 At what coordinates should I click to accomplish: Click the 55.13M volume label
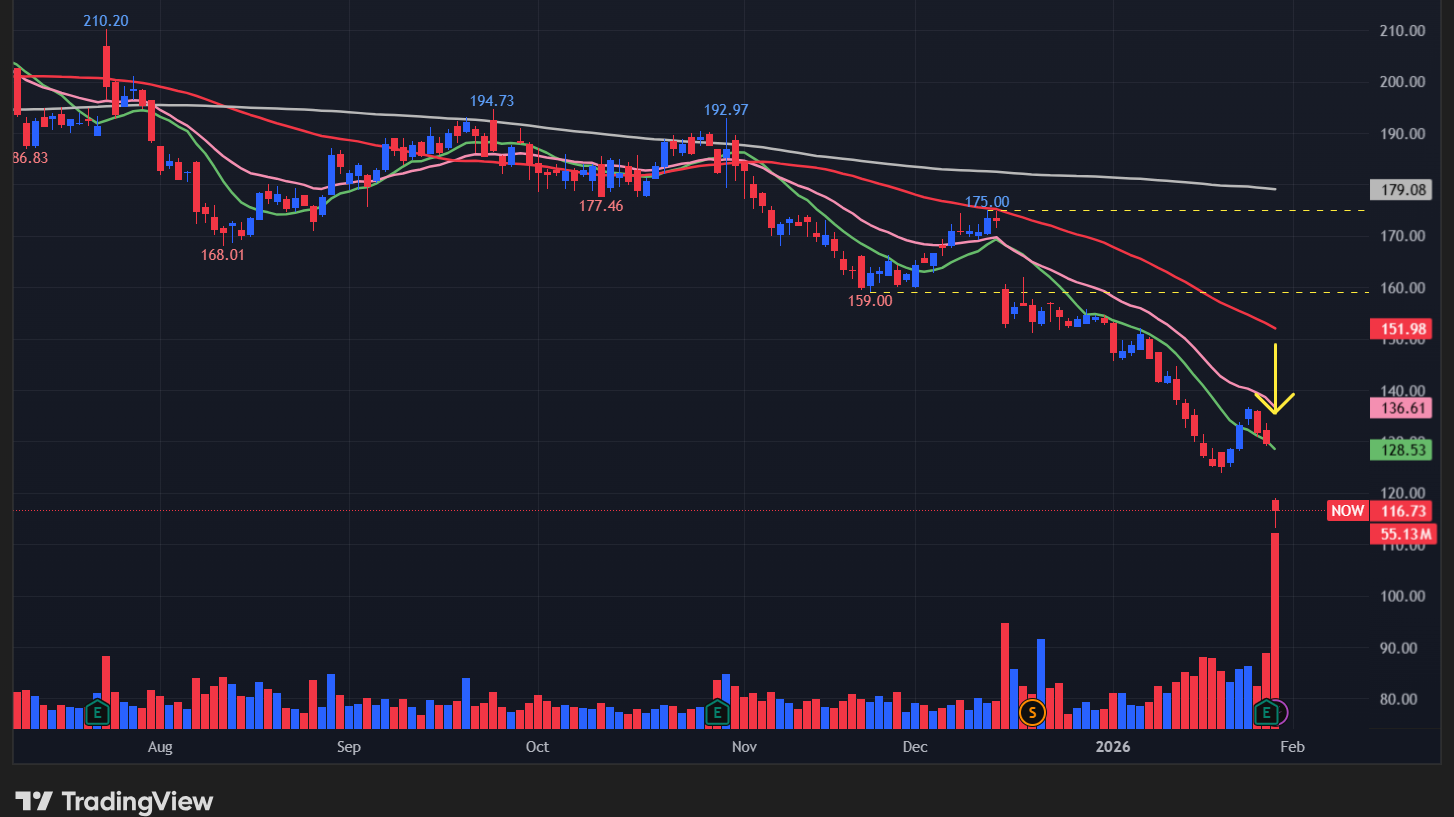click(x=1402, y=534)
